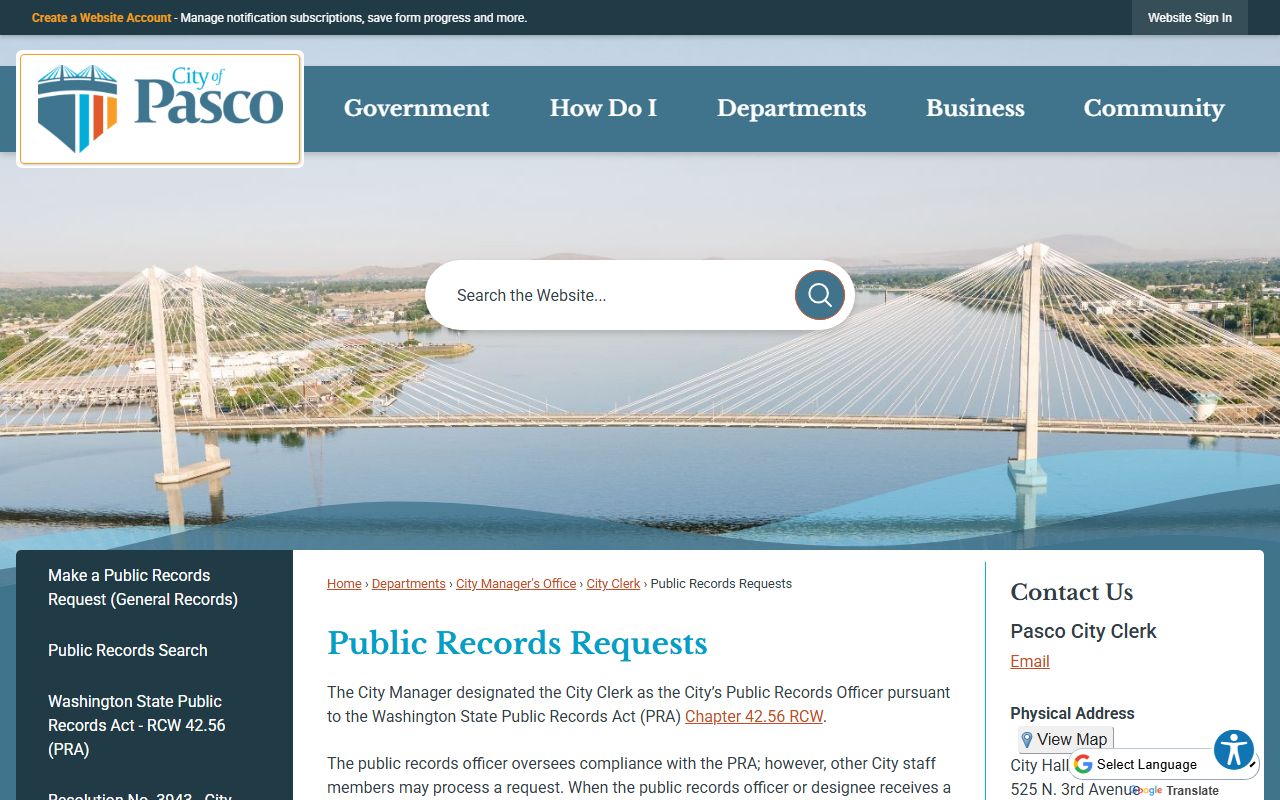Click the magnifying glass search button

tap(820, 295)
